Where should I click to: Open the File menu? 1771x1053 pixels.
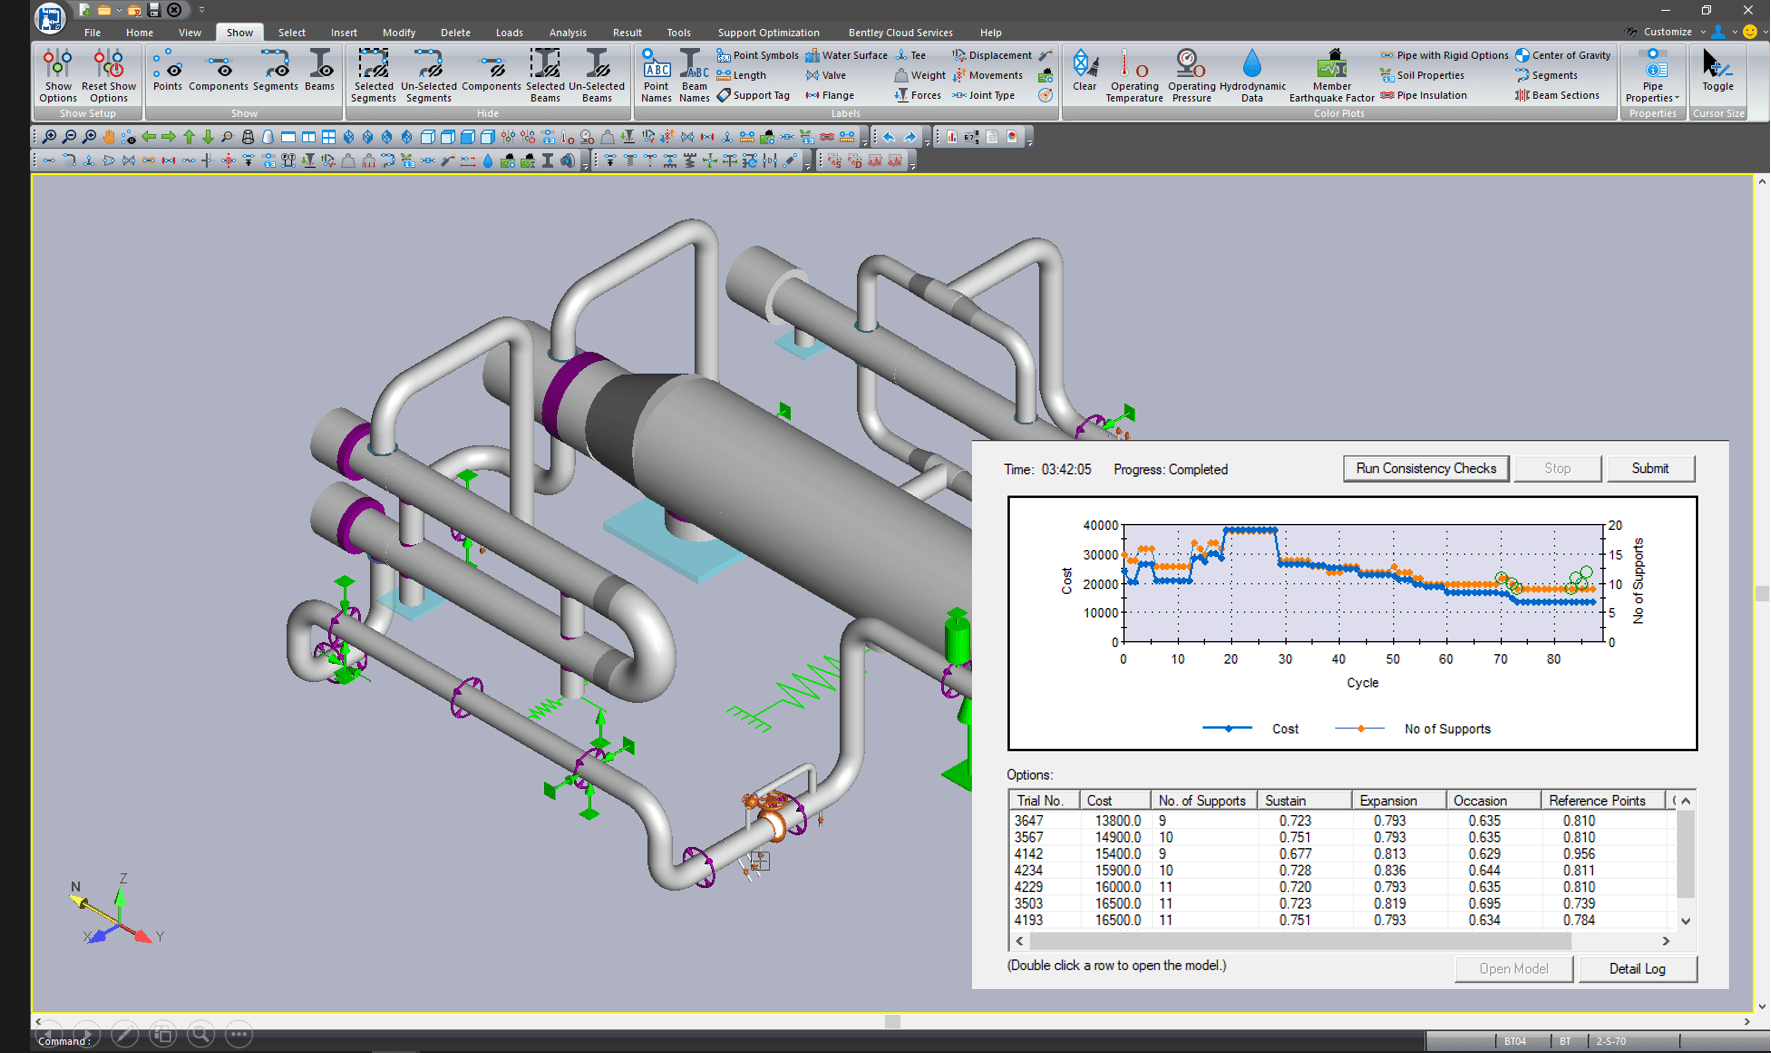pos(92,32)
